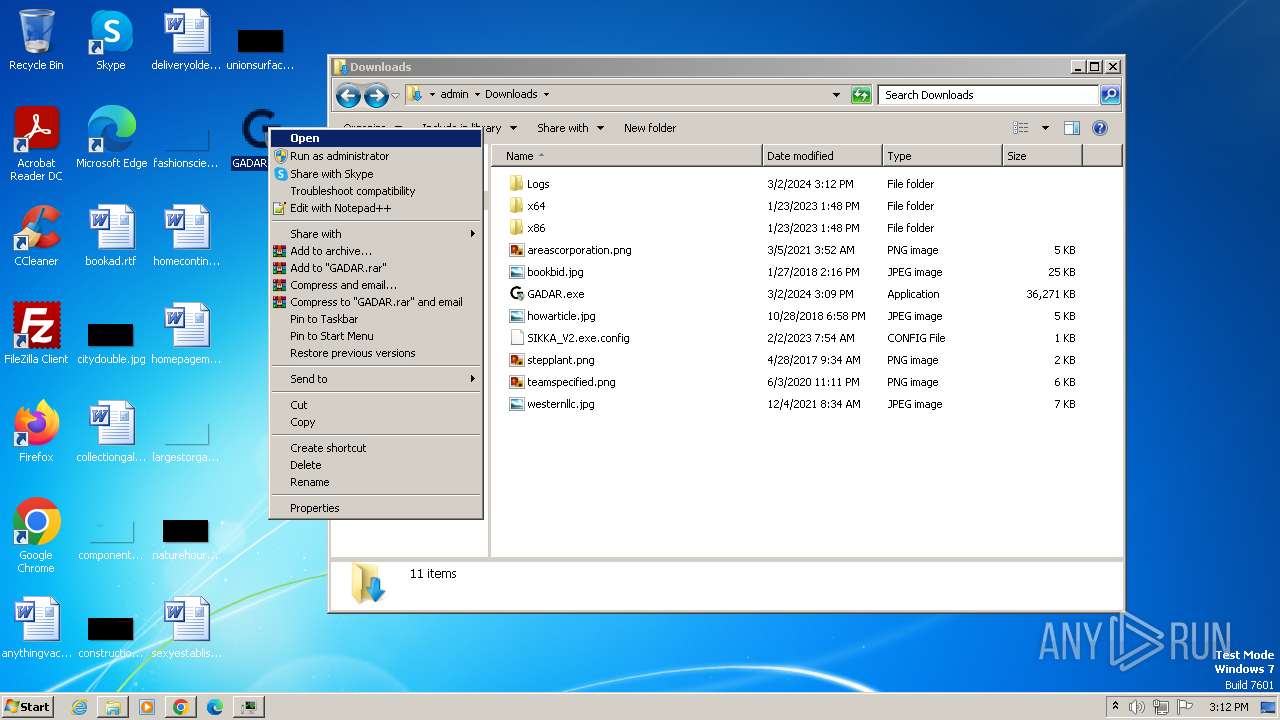Open Properties from the context menu

click(376, 508)
